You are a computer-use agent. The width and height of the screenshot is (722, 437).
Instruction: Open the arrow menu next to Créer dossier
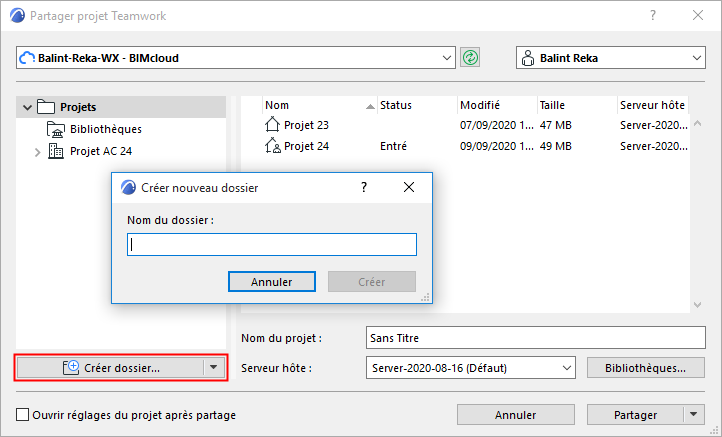click(214, 367)
